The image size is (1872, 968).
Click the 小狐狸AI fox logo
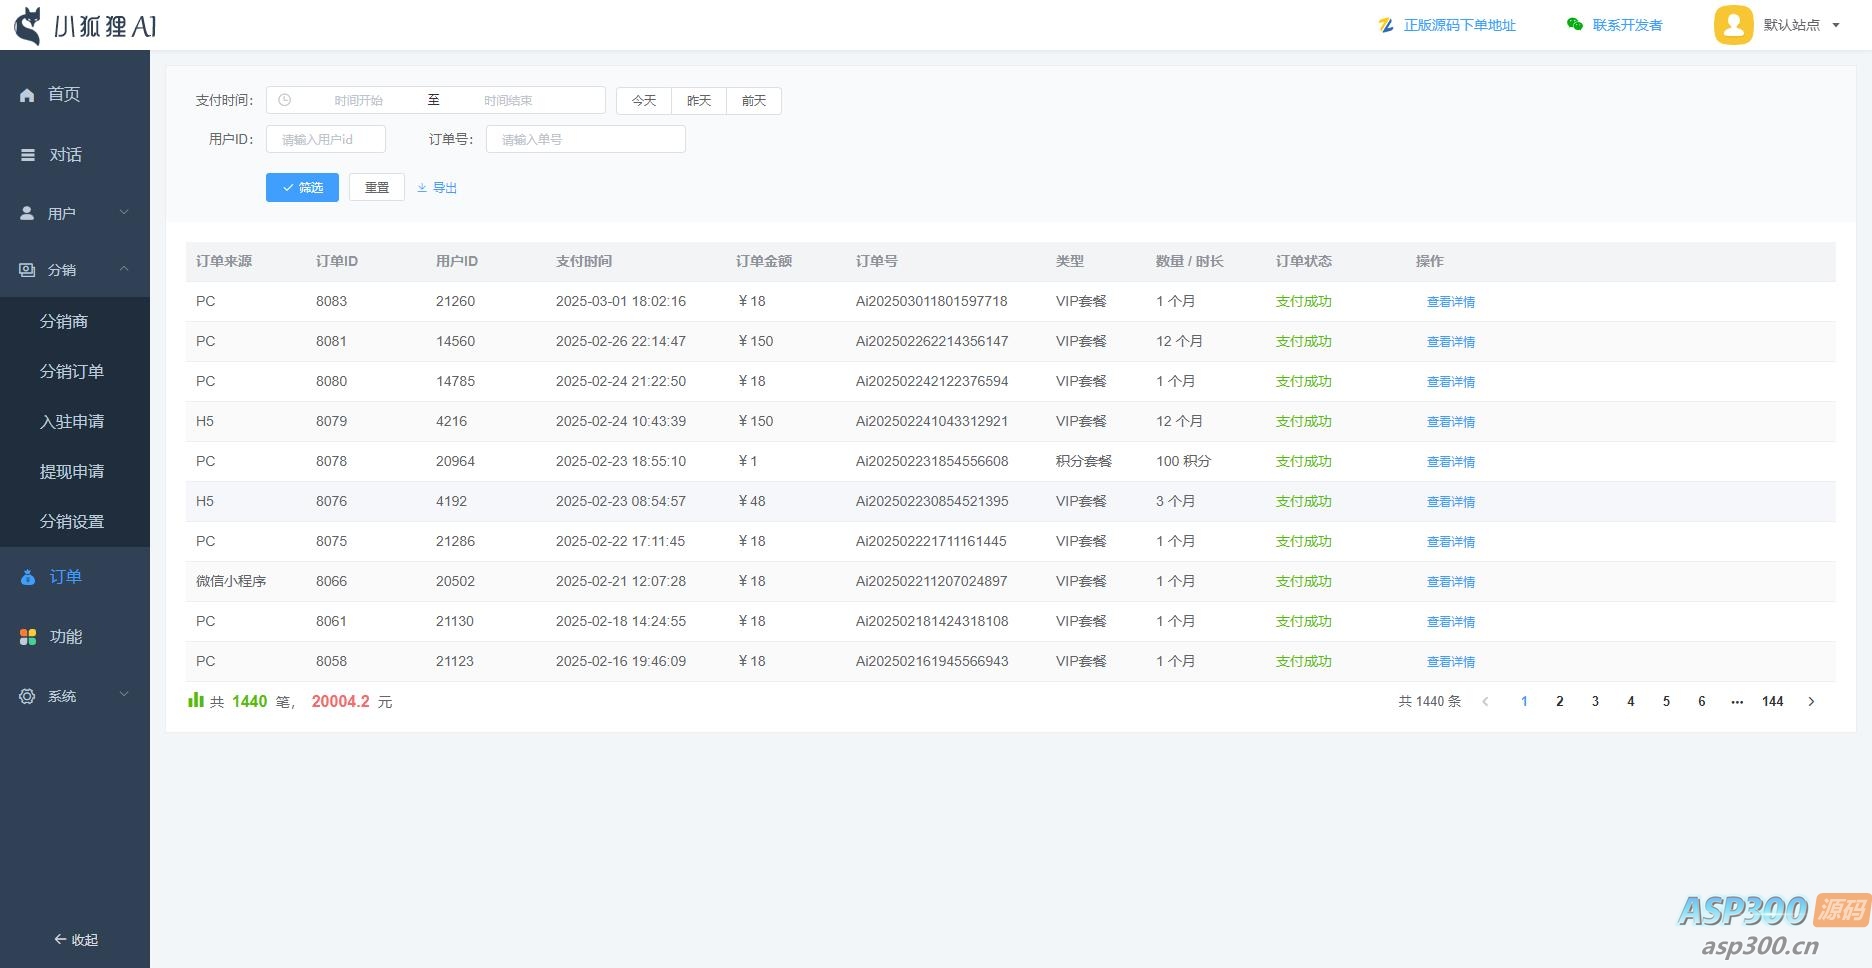tap(30, 25)
